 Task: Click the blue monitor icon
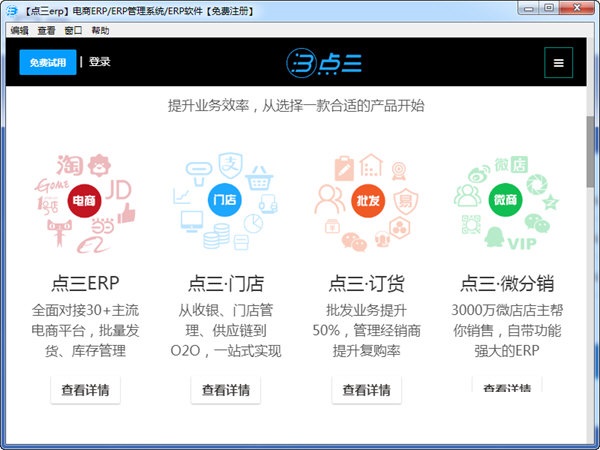tap(192, 221)
